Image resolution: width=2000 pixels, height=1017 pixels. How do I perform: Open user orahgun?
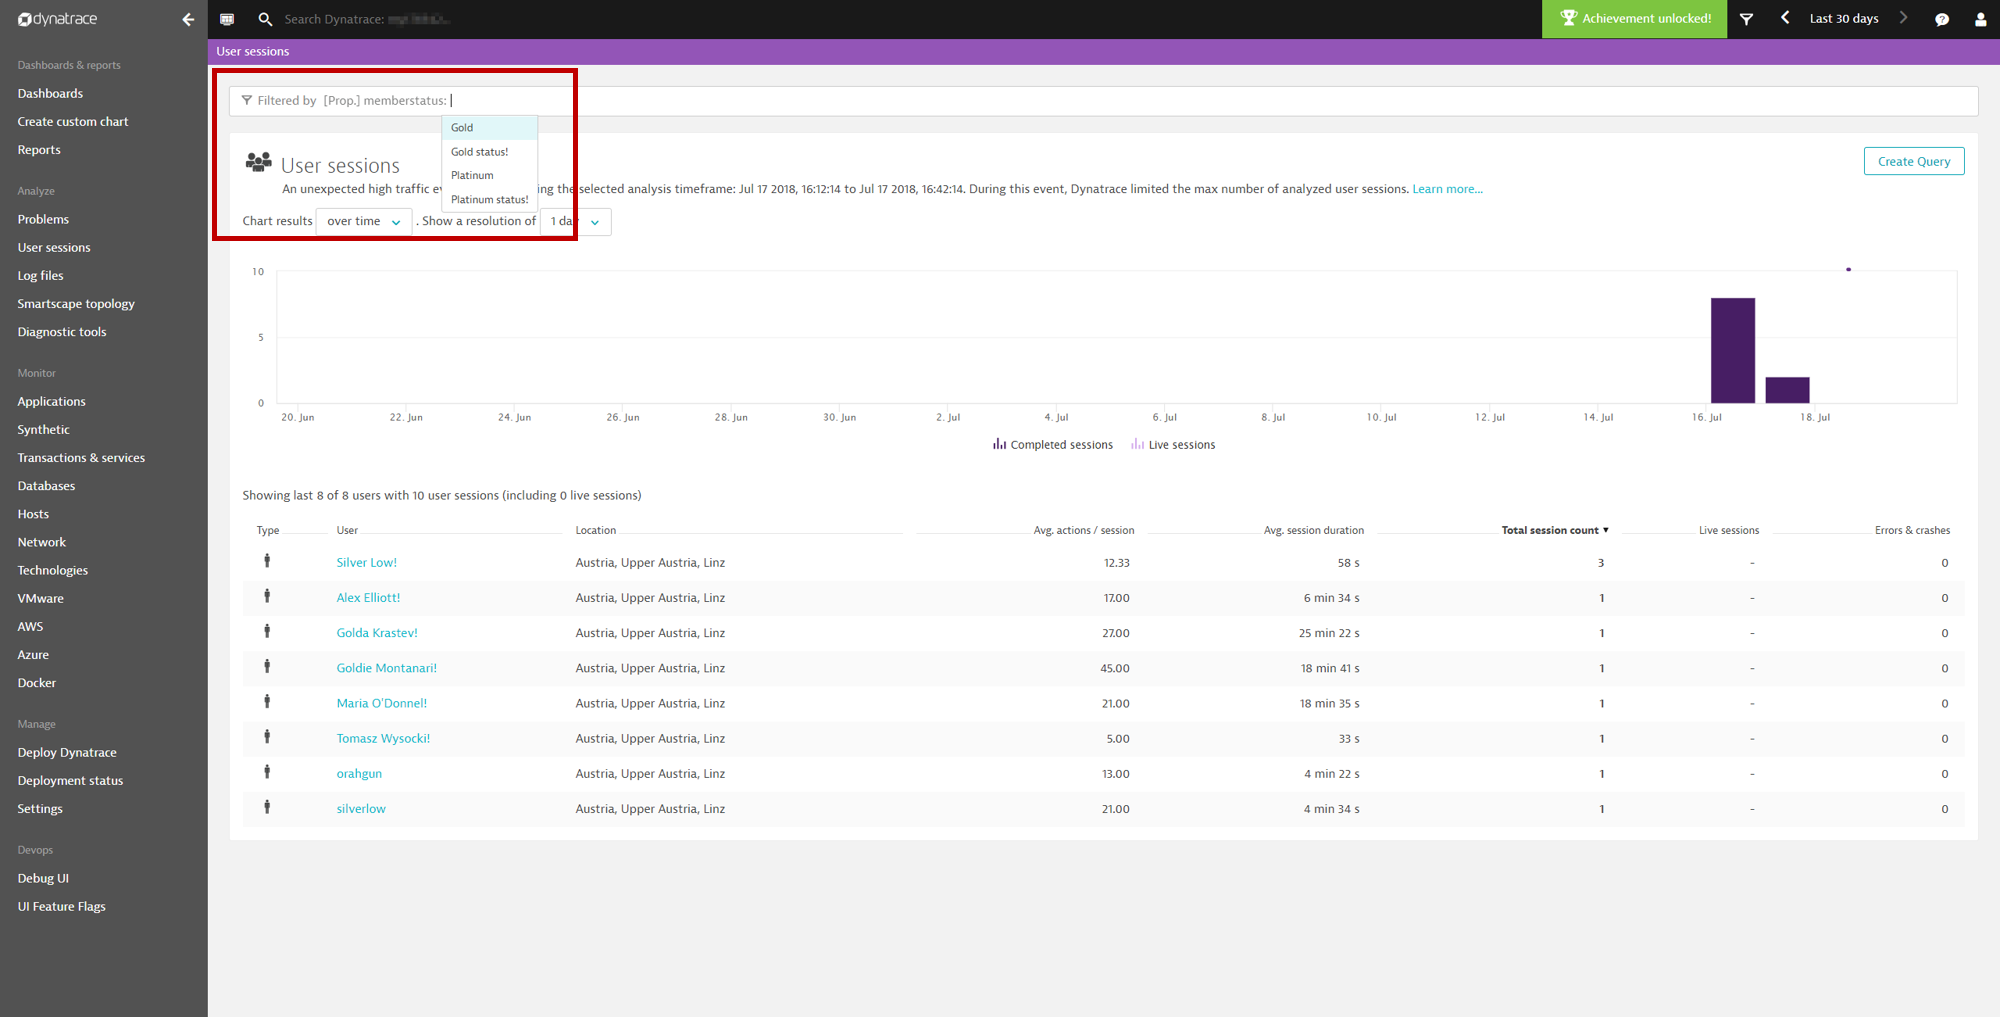[x=359, y=774]
